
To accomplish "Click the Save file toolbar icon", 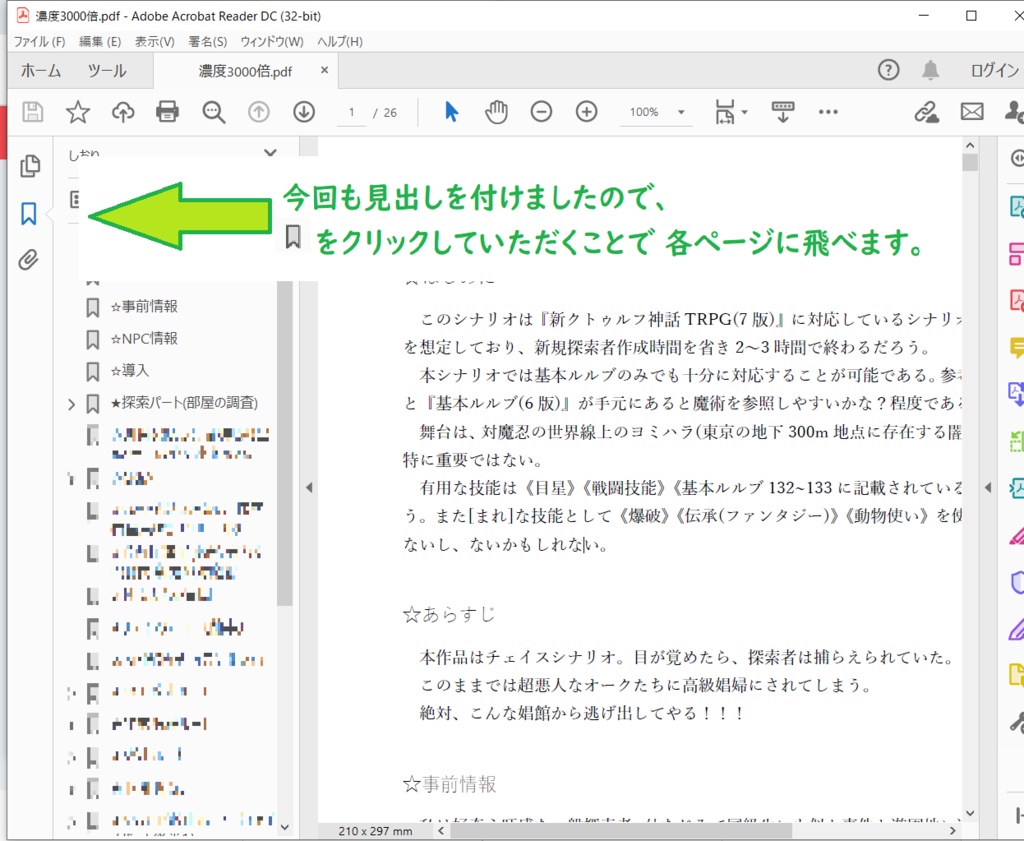I will [x=33, y=112].
